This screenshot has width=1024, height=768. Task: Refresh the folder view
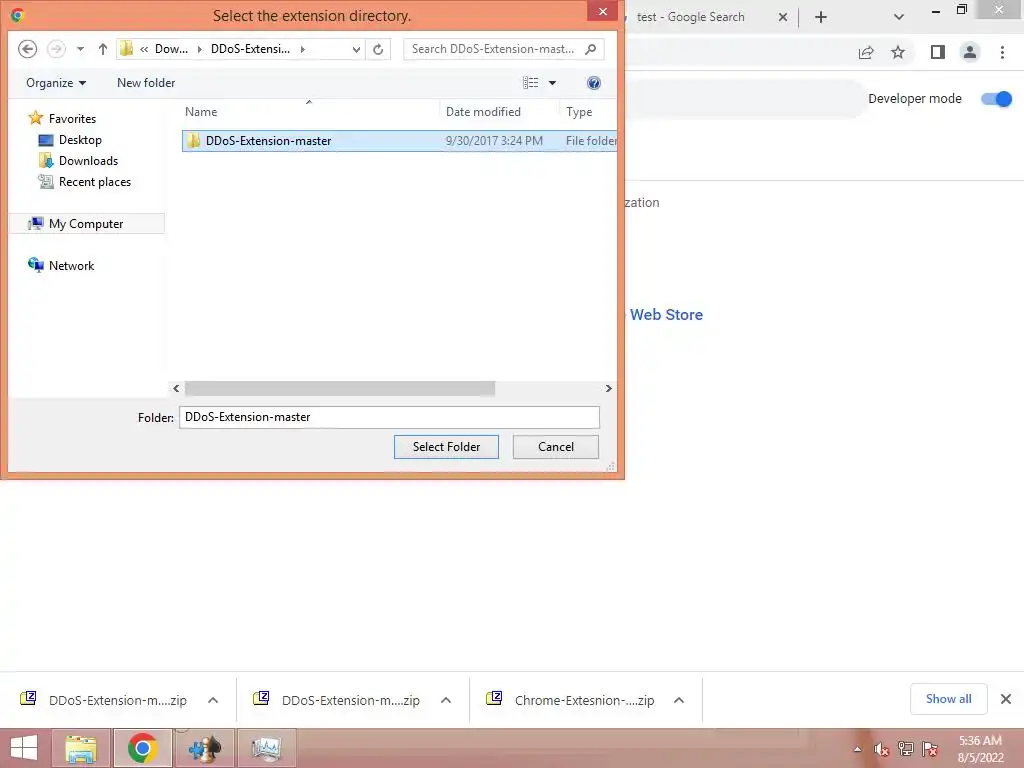pos(377,49)
